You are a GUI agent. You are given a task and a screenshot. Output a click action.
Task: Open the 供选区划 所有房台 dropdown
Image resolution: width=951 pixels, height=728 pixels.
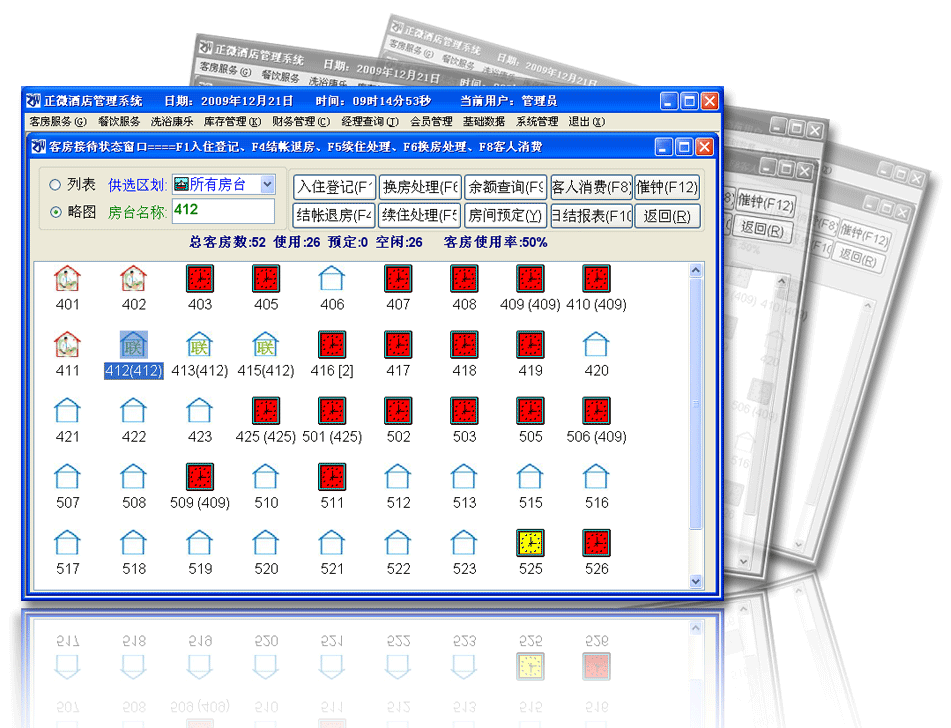[x=267, y=185]
